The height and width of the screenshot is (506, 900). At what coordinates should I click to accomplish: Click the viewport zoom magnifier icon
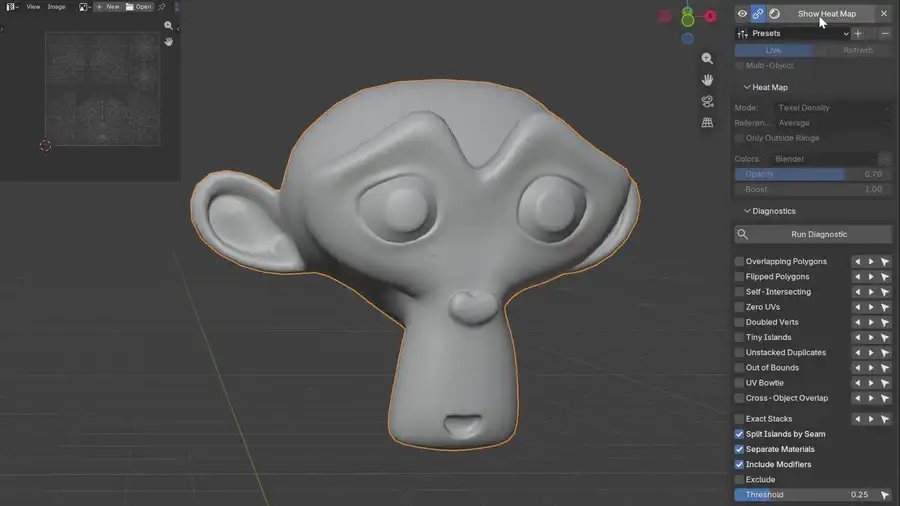(x=707, y=59)
